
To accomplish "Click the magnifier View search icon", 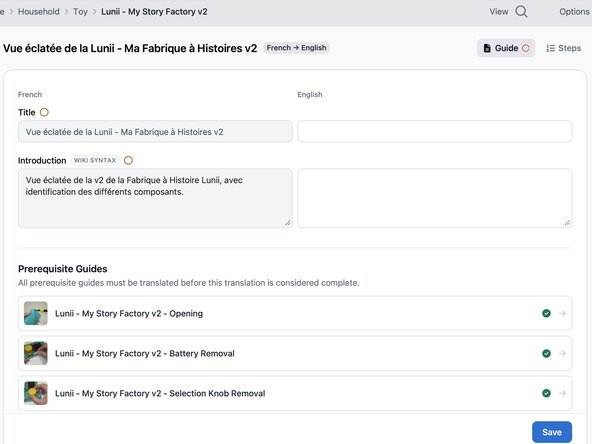I will 521,12.
